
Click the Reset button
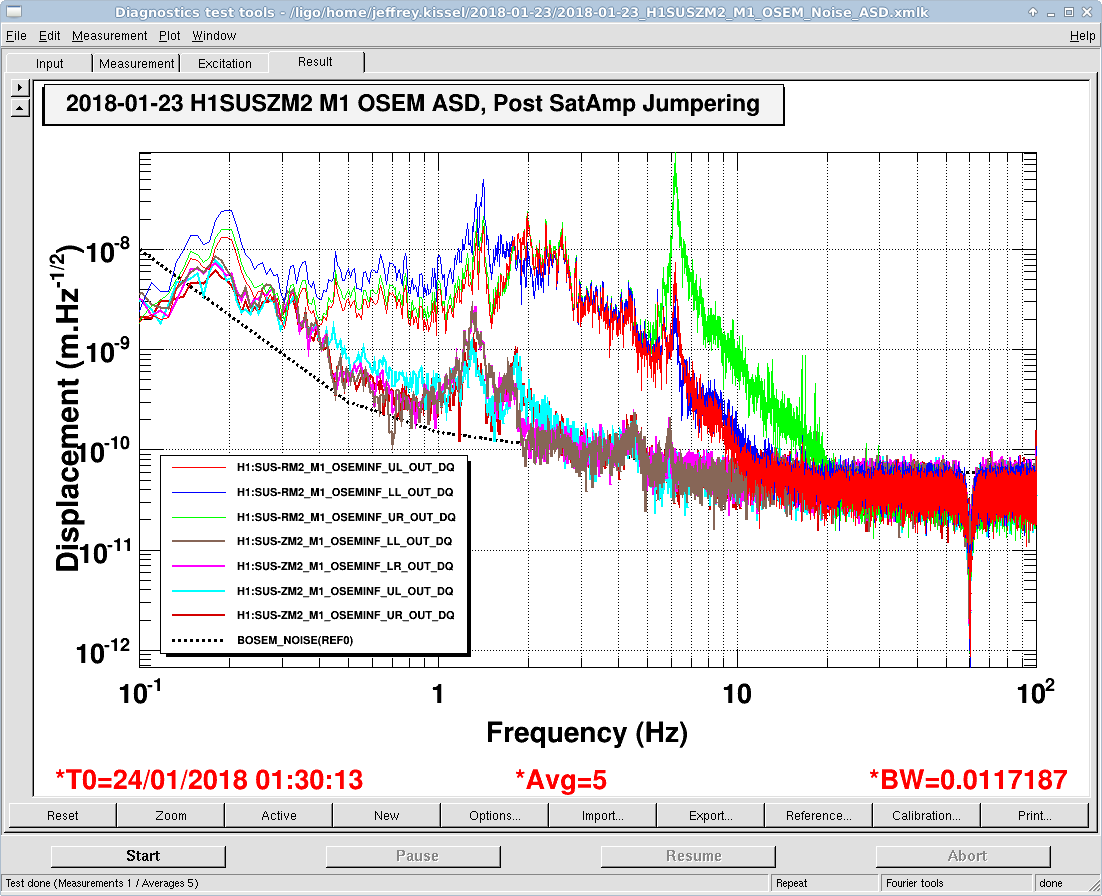63,815
